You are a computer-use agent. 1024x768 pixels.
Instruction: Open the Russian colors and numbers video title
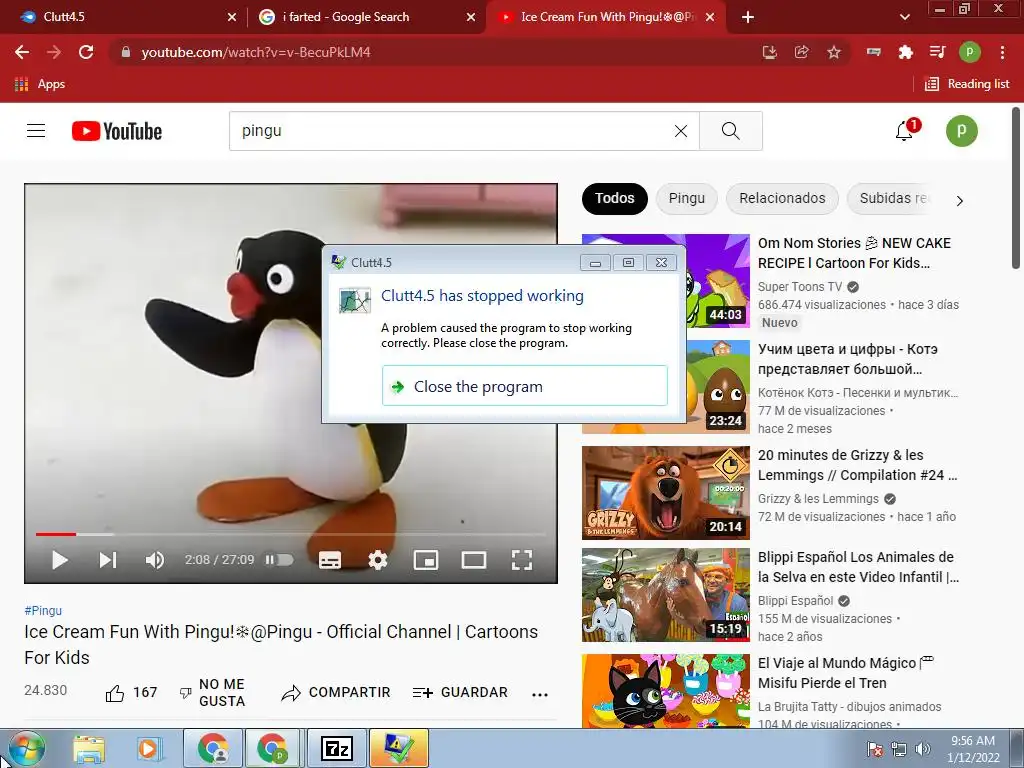click(848, 359)
